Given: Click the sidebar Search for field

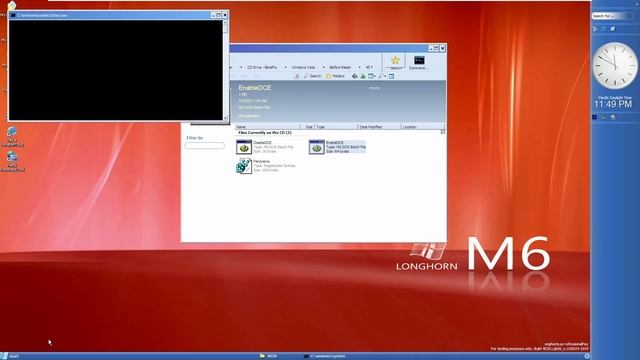Looking at the screenshot, I should (612, 16).
